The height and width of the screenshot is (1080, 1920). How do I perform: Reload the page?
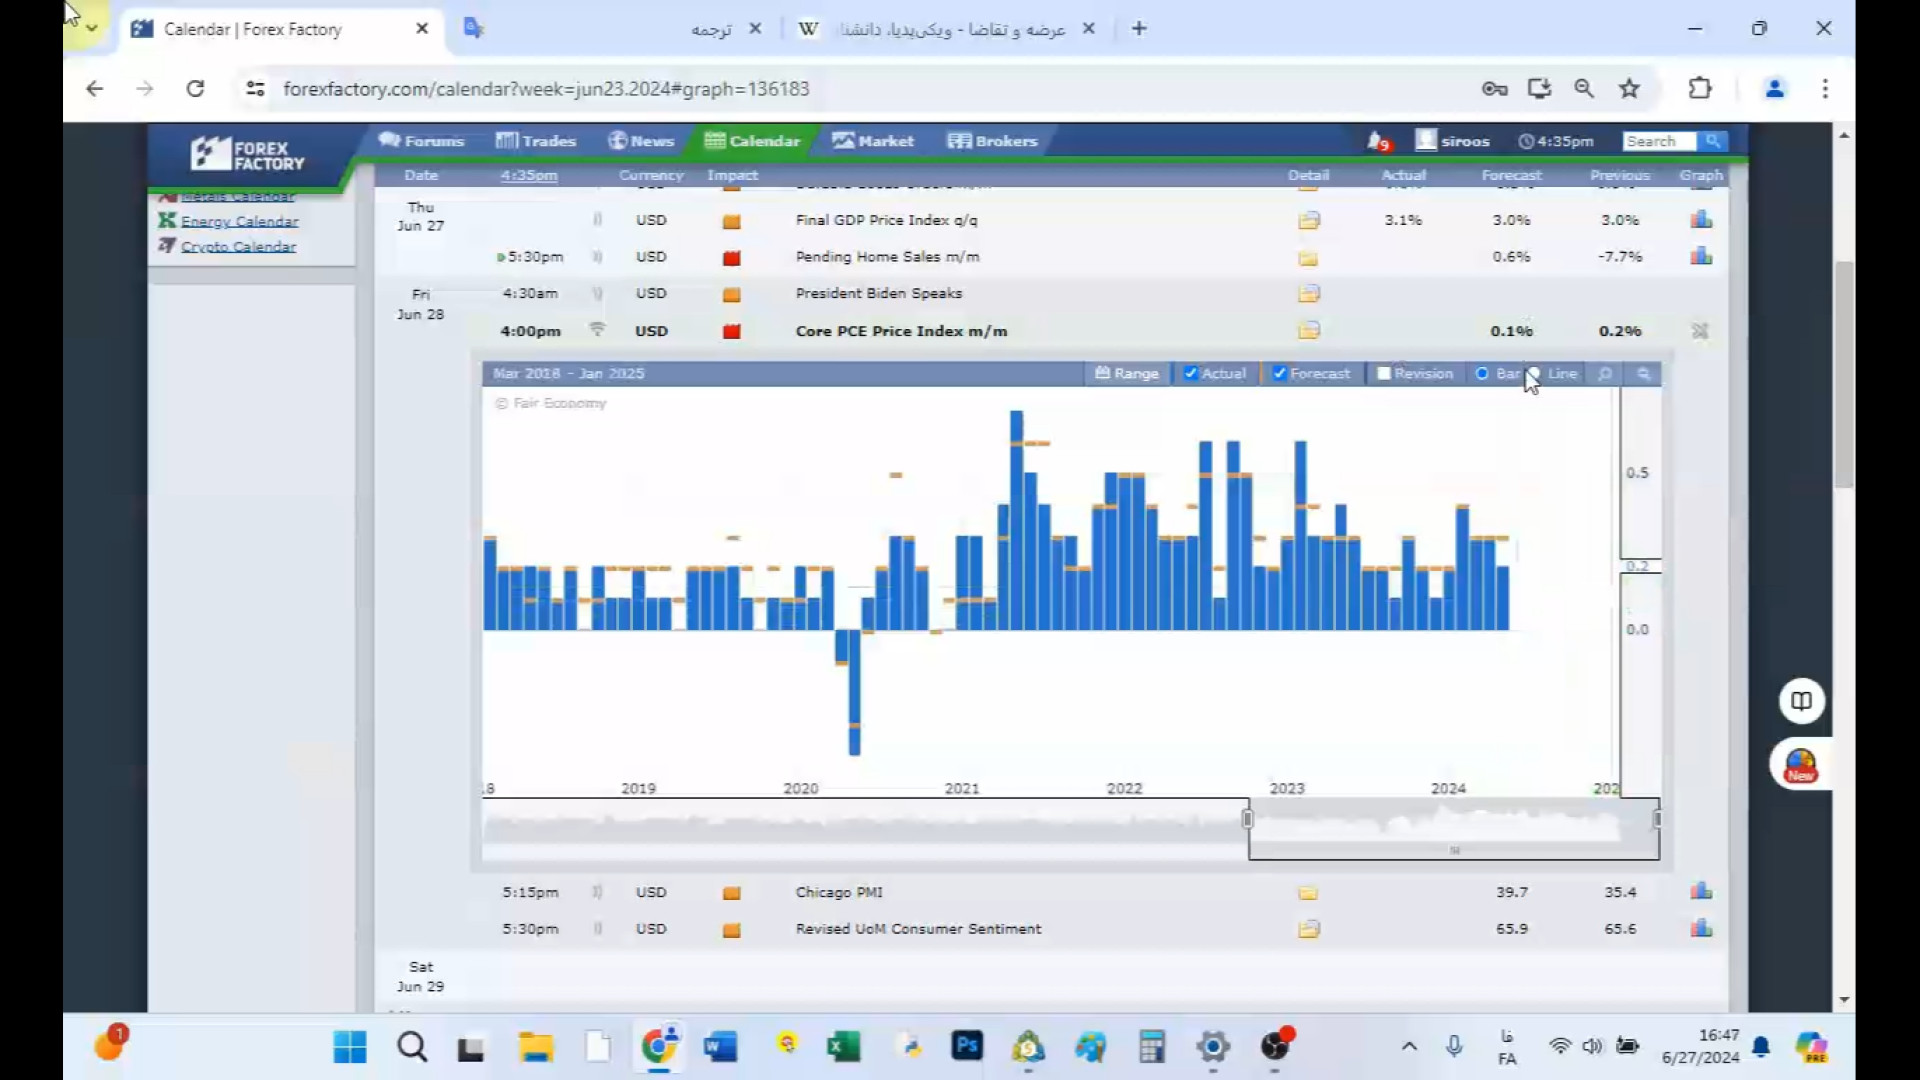tap(195, 88)
